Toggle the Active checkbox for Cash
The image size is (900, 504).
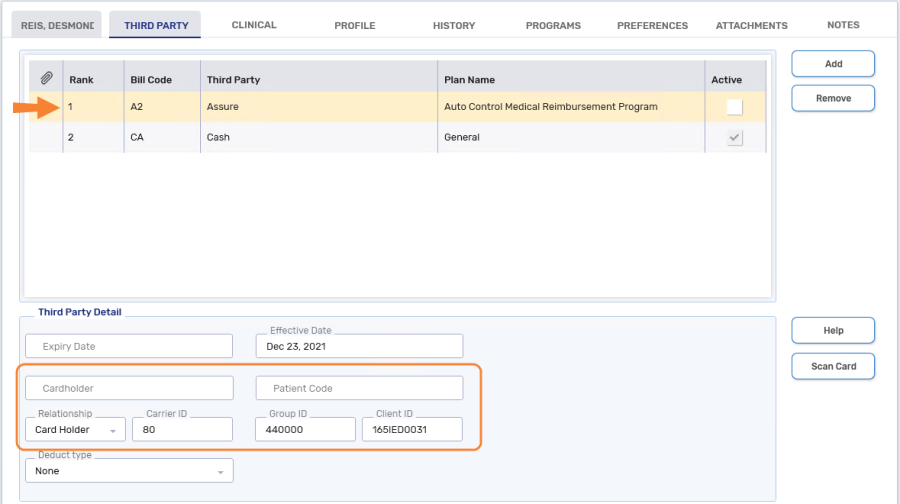(735, 138)
